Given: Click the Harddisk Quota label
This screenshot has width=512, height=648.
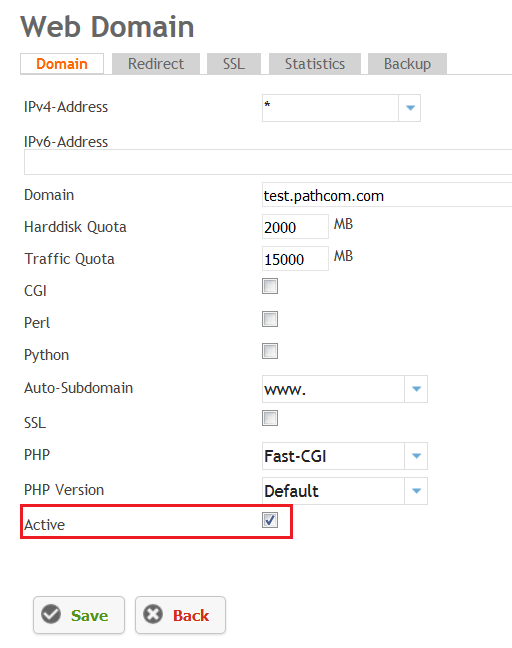Looking at the screenshot, I should [x=75, y=227].
